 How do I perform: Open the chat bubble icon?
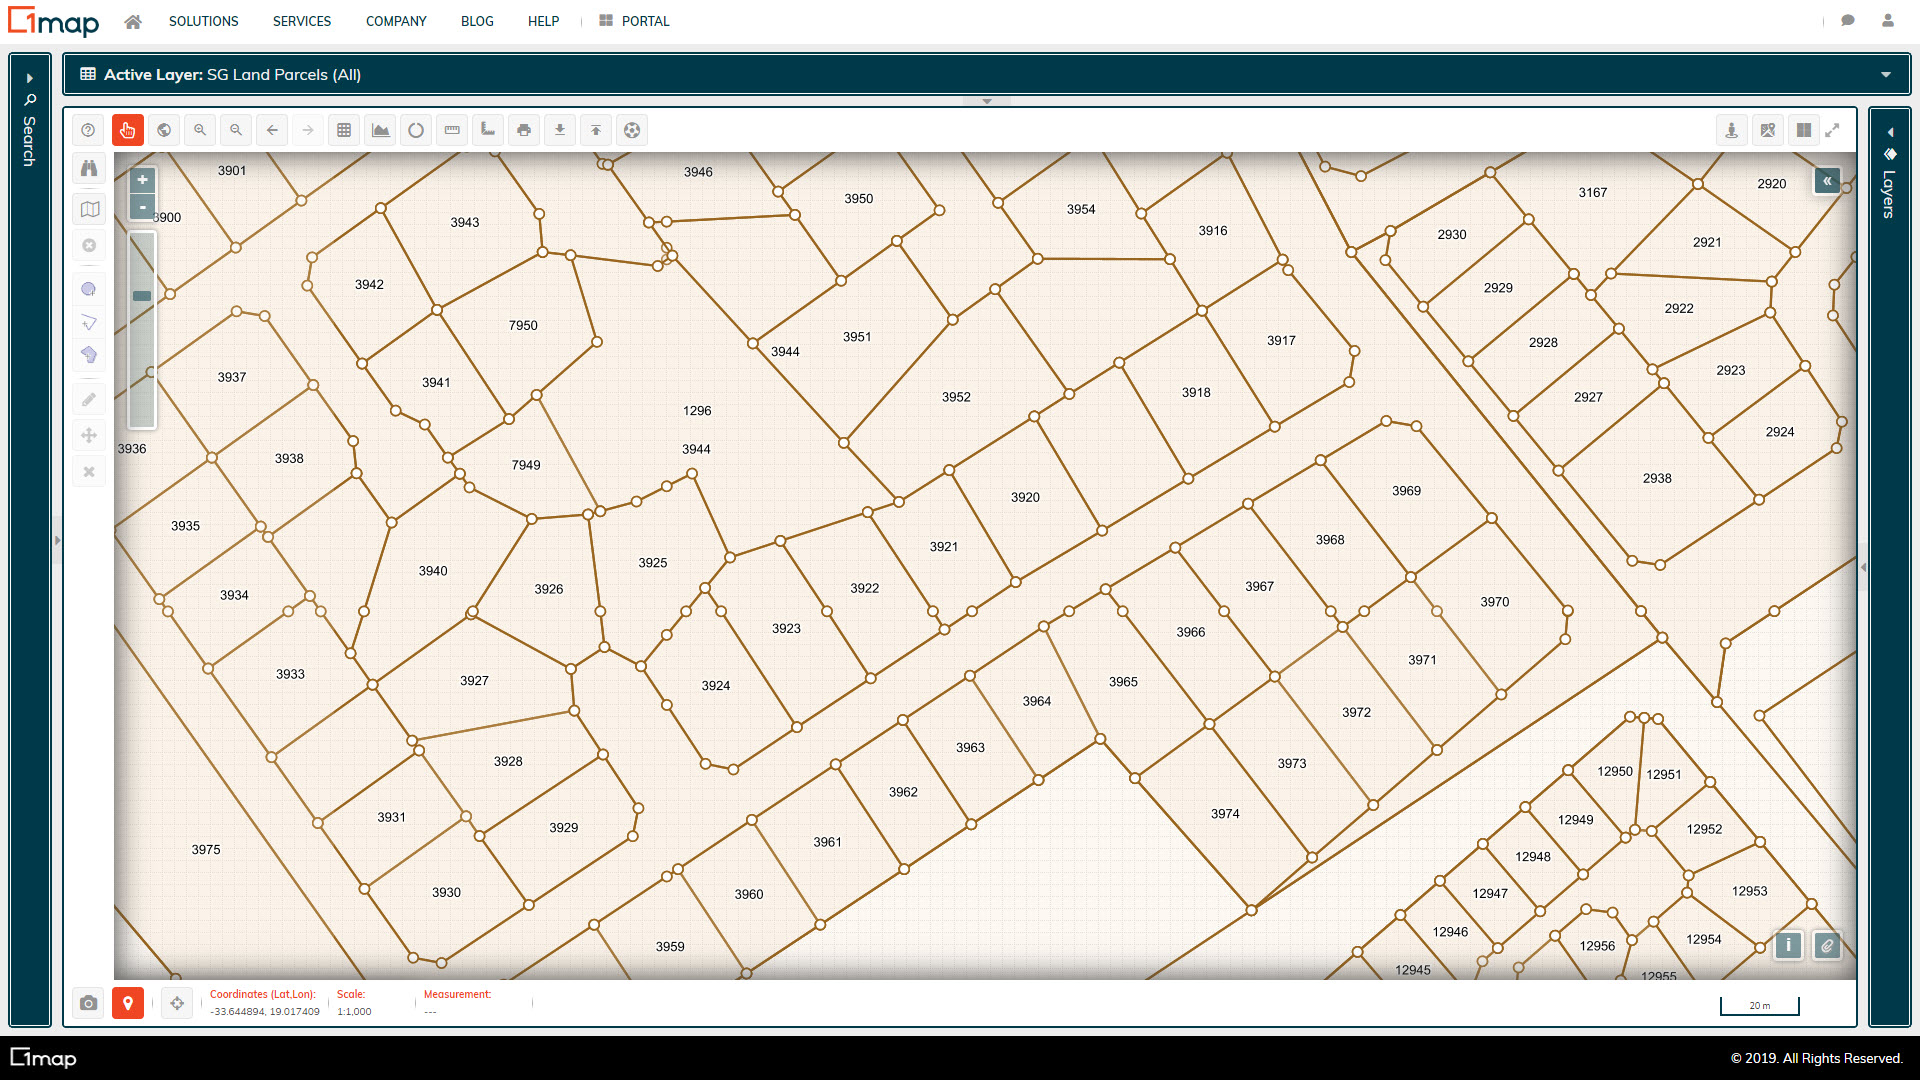[1848, 21]
